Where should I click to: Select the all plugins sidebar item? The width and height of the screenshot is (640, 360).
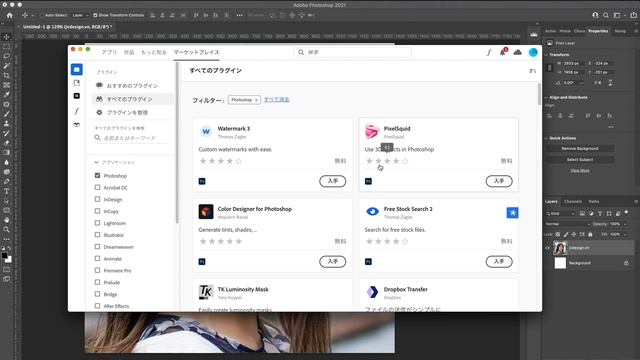(x=133, y=99)
